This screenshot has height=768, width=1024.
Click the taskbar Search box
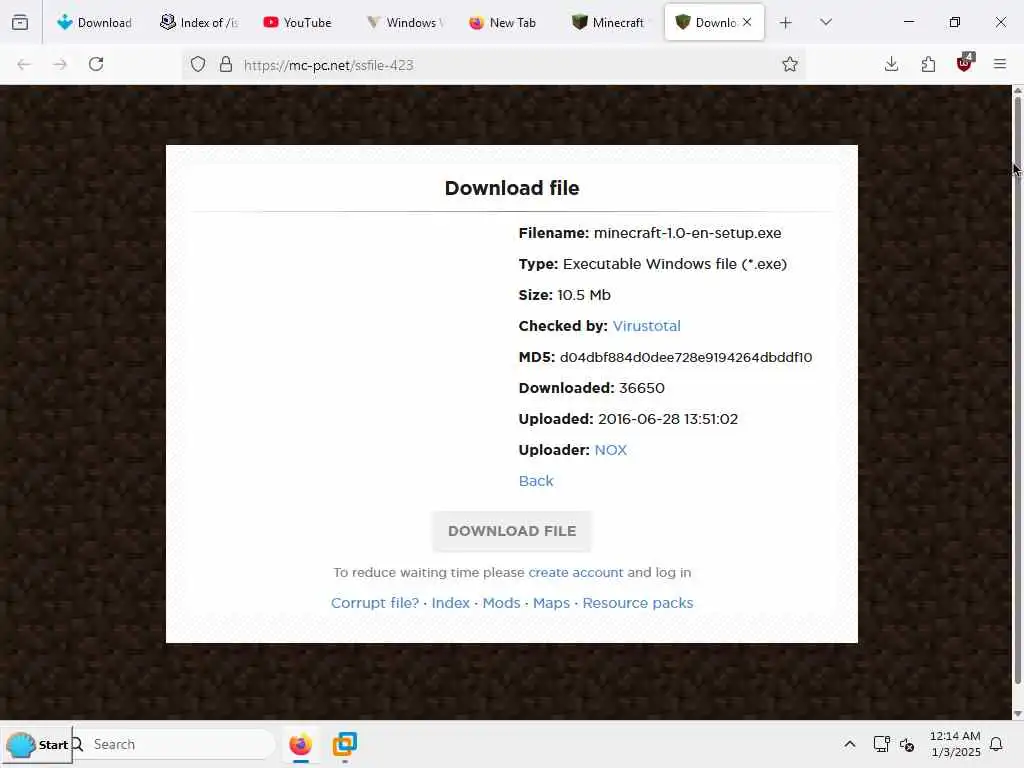pos(173,744)
